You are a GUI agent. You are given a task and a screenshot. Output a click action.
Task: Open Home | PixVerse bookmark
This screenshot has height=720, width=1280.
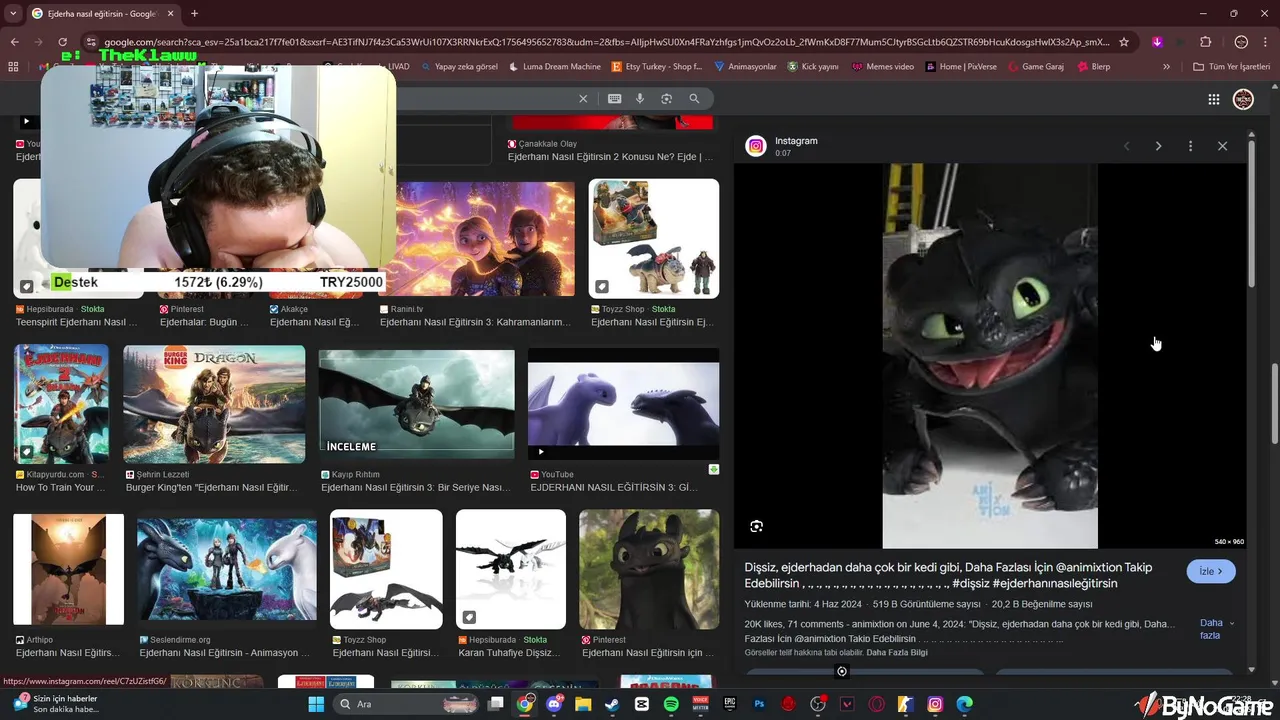[961, 67]
